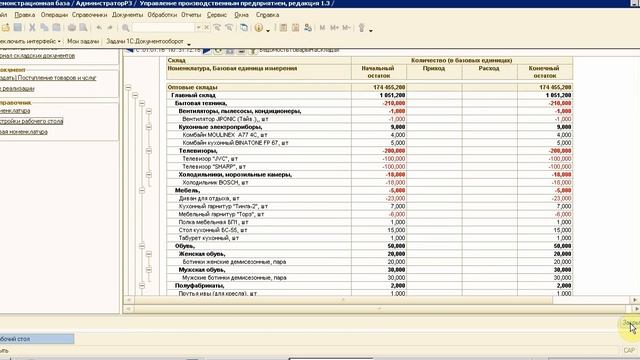
Task: Open the Обработки menu
Action: pos(162,15)
